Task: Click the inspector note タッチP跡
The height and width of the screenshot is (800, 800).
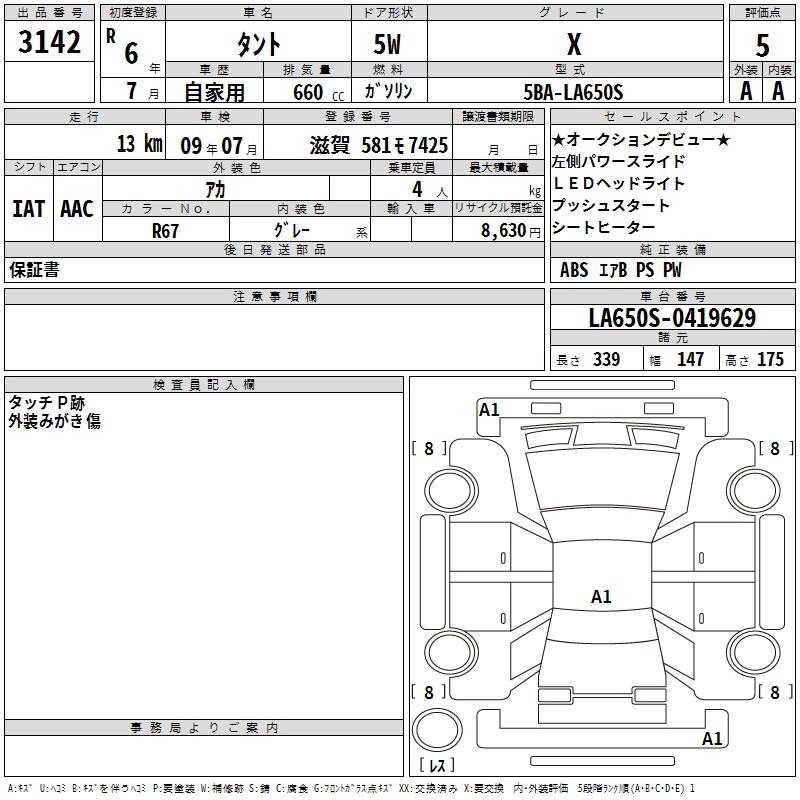Action: tap(47, 402)
